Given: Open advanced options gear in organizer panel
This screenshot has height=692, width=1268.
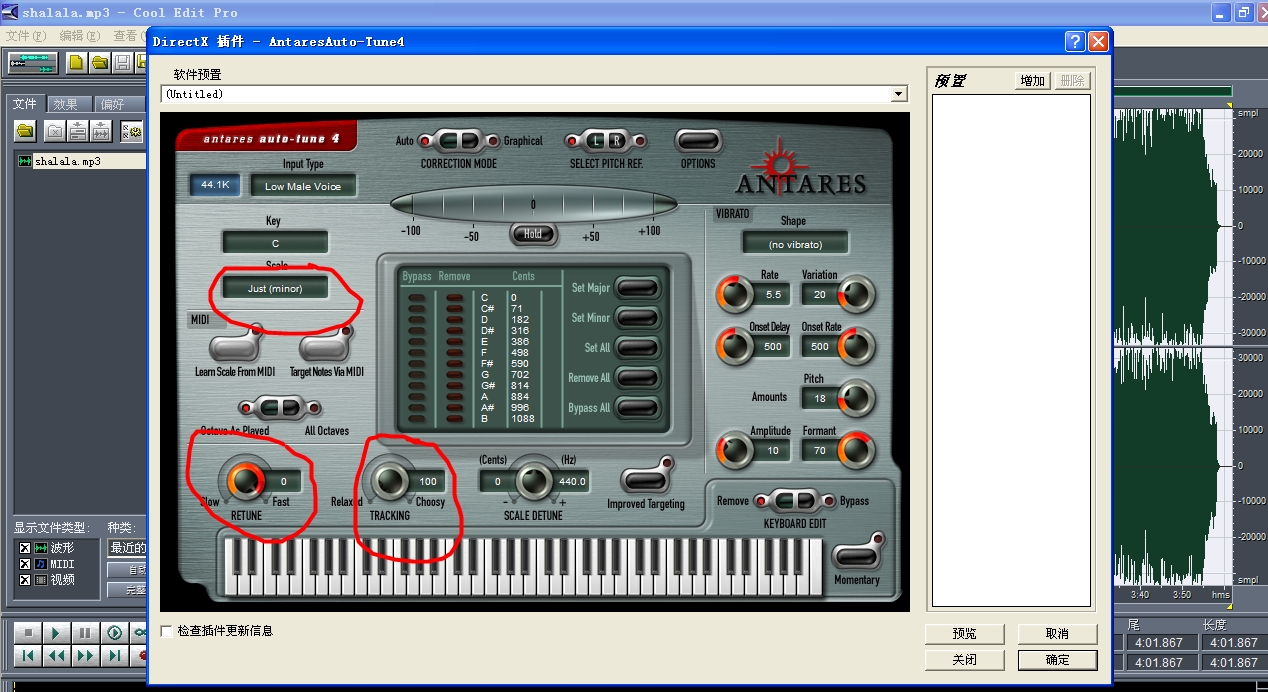Looking at the screenshot, I should [132, 131].
